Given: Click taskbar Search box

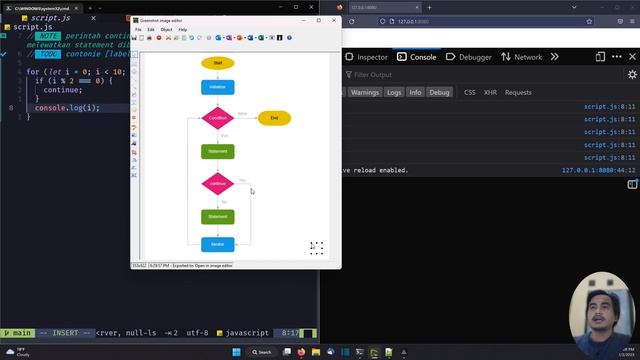Looking at the screenshot, I should (x=262, y=352).
